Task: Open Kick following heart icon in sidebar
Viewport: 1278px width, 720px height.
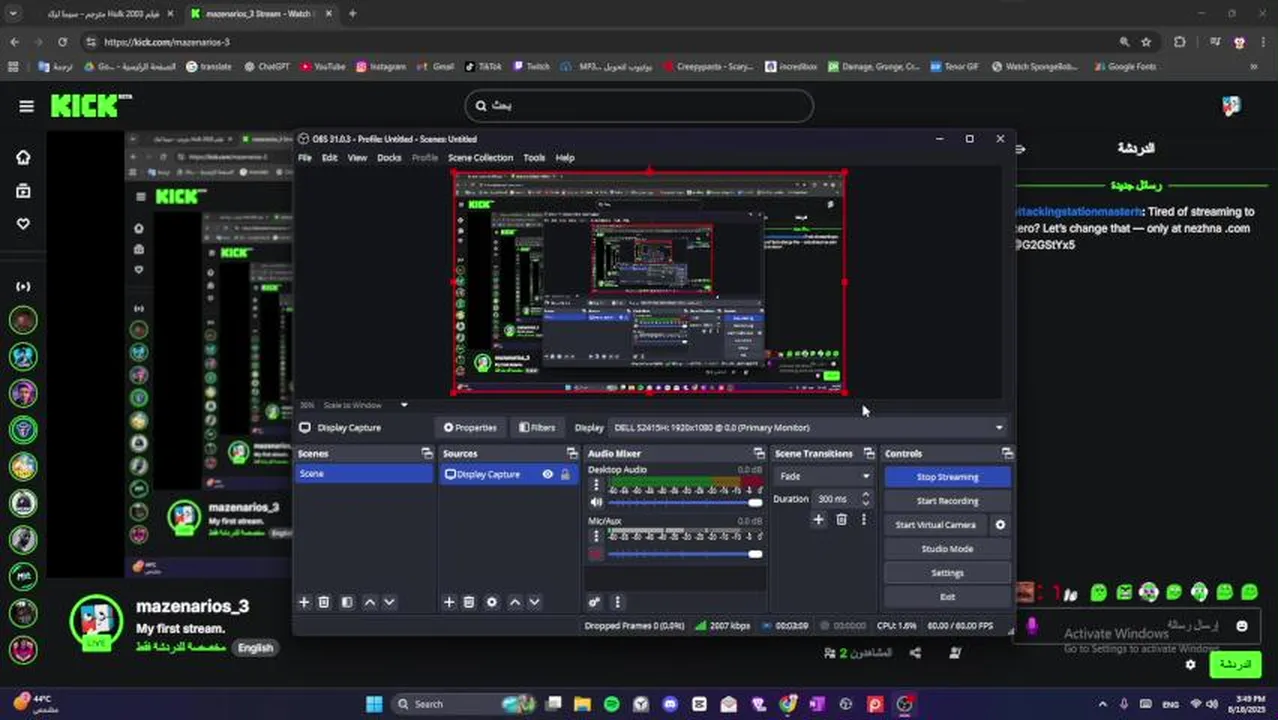Action: tap(23, 224)
